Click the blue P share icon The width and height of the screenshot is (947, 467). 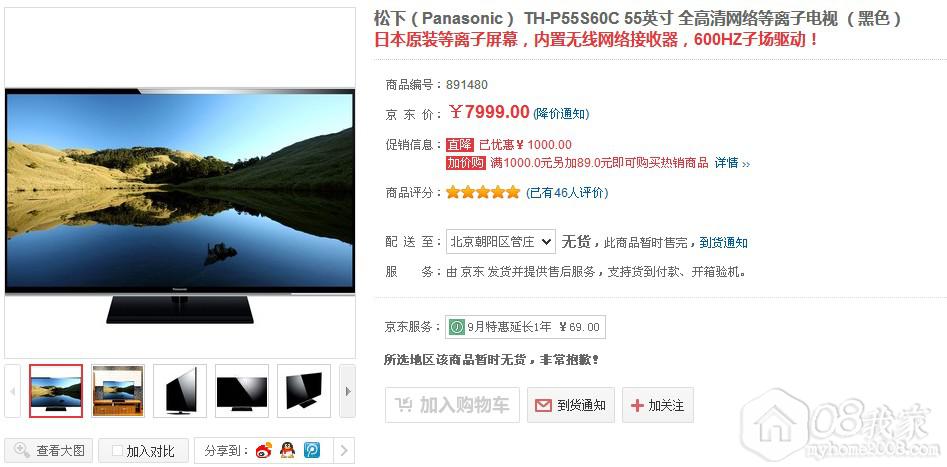pyautogui.click(x=312, y=450)
